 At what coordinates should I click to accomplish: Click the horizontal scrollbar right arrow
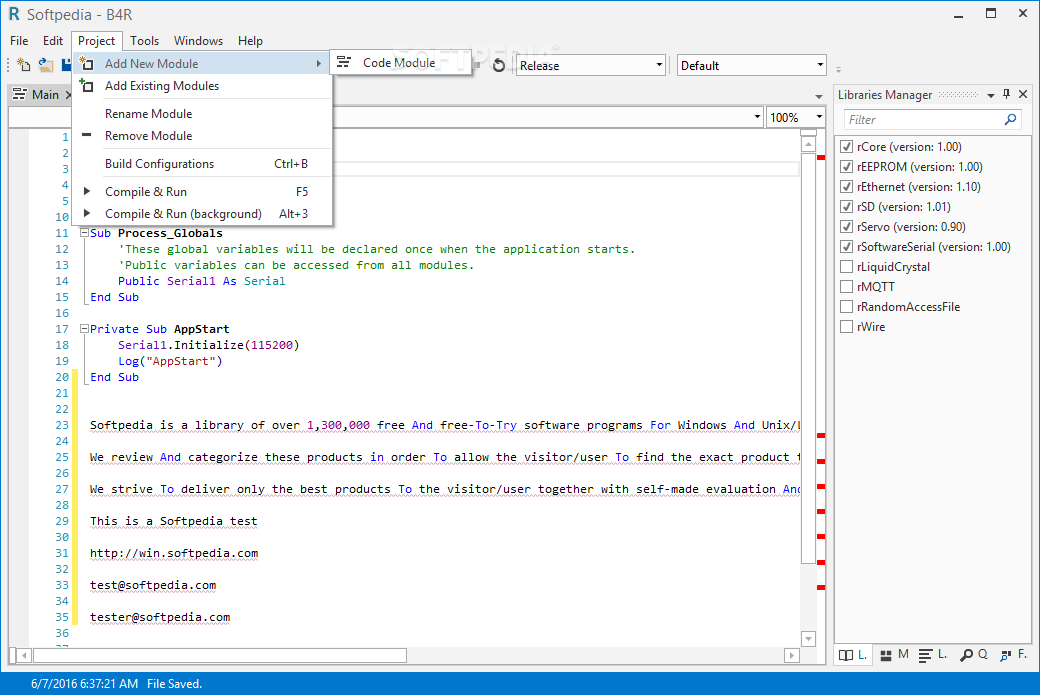pos(791,655)
